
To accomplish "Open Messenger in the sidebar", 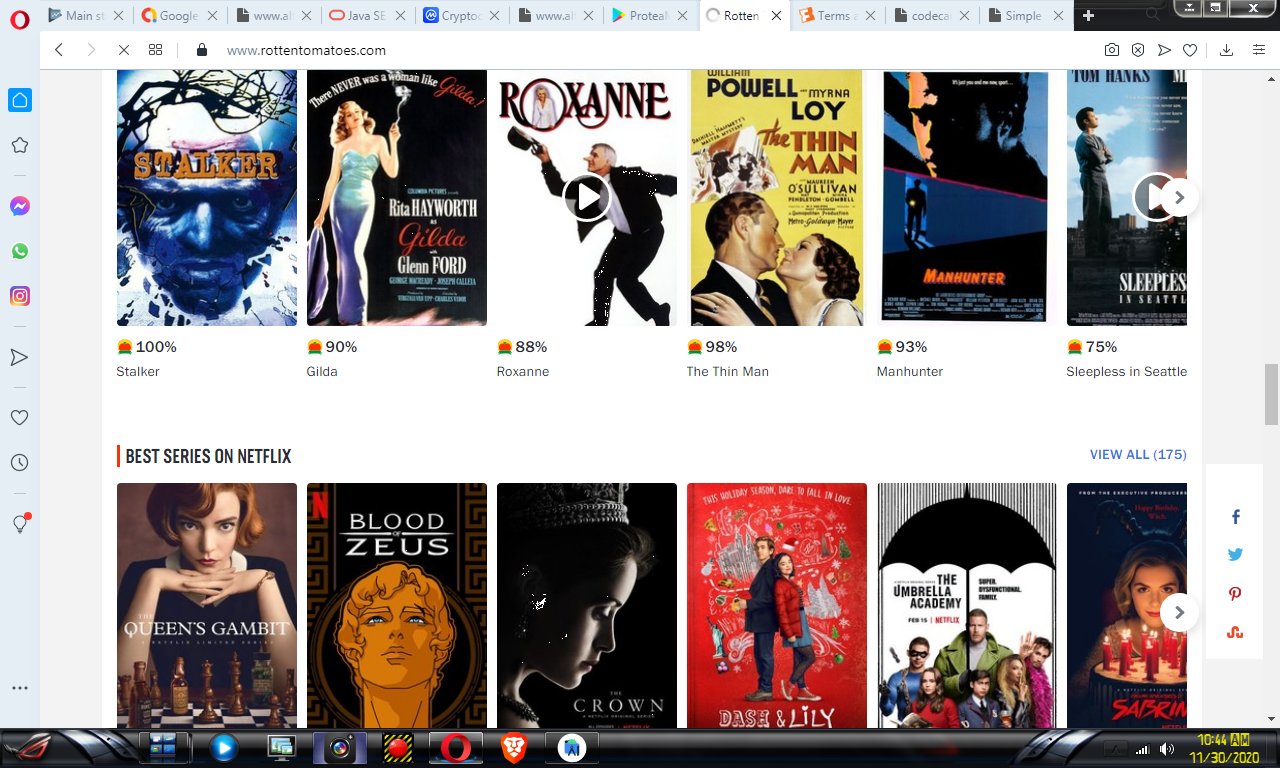I will click(20, 206).
